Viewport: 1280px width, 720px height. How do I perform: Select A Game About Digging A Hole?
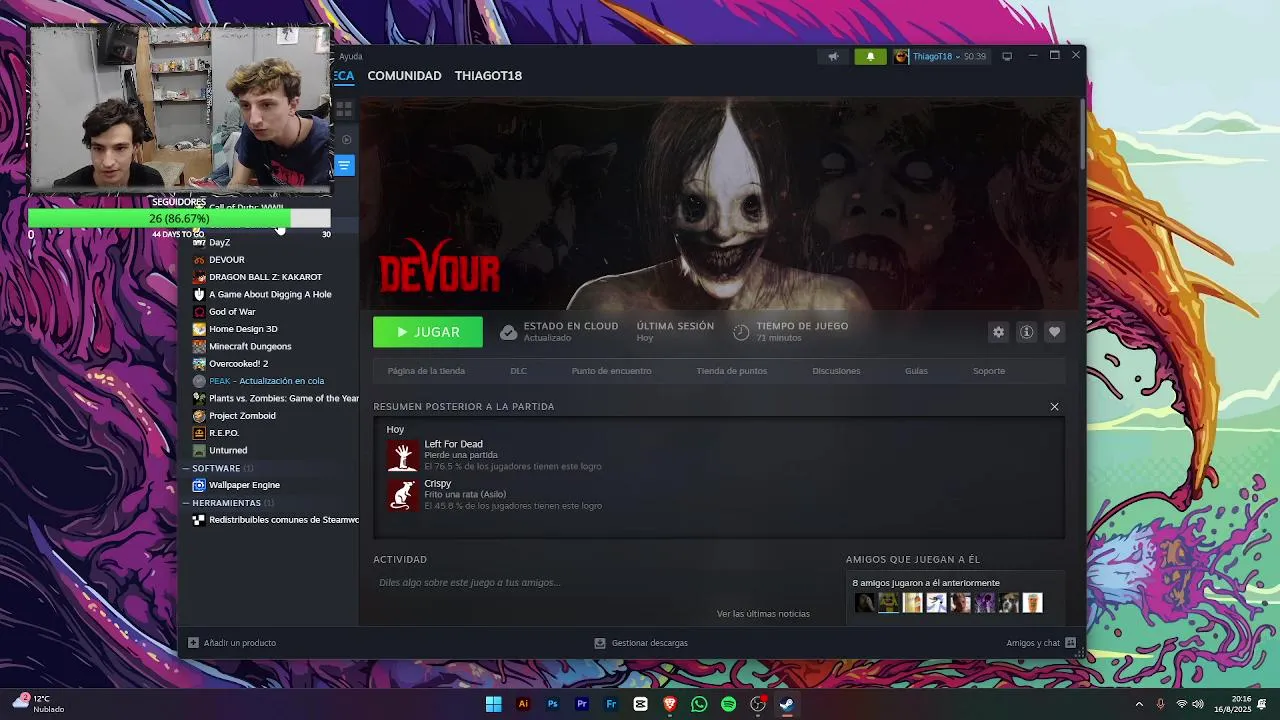click(x=270, y=294)
